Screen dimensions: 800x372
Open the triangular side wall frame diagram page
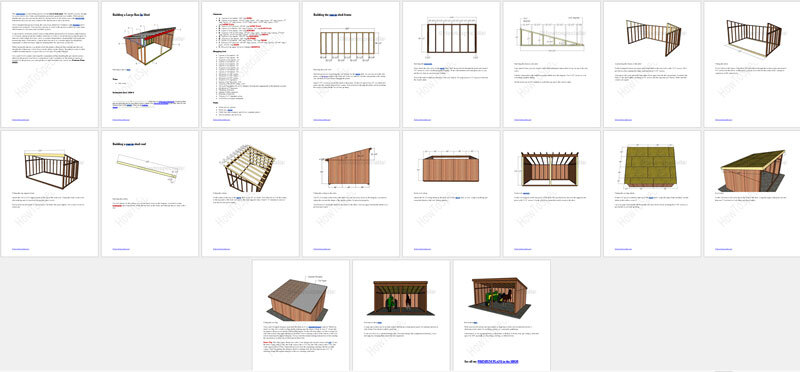(552, 64)
